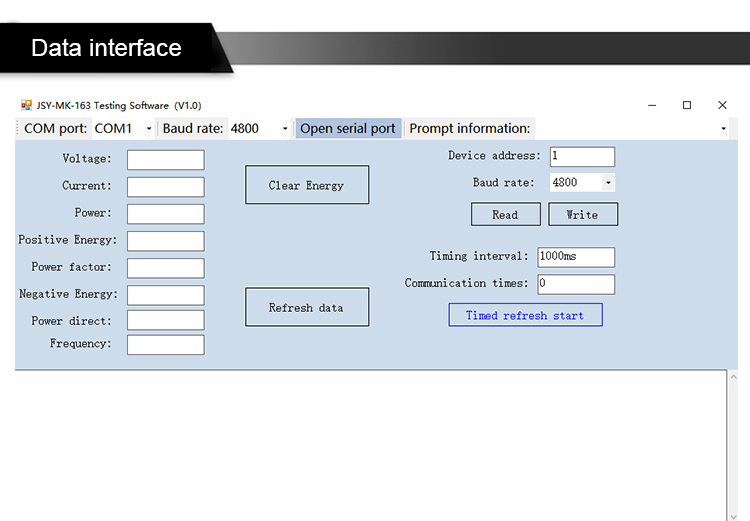Click the Communication times field
The height and width of the screenshot is (521, 750).
(576, 284)
